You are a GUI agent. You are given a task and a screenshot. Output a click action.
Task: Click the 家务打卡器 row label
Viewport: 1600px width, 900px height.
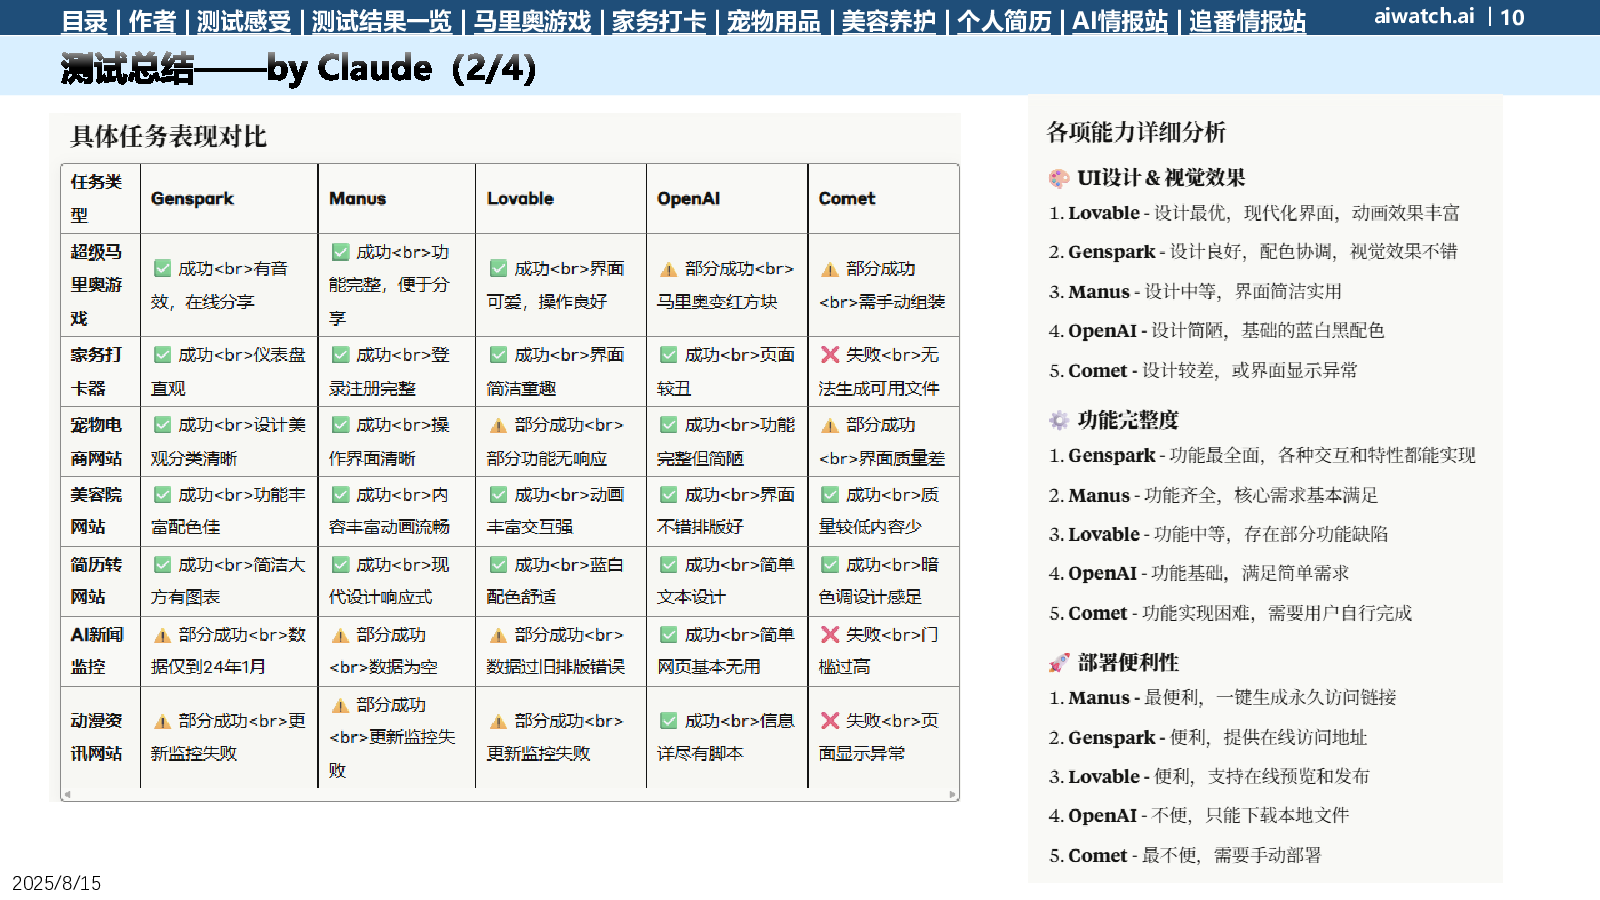tap(96, 371)
